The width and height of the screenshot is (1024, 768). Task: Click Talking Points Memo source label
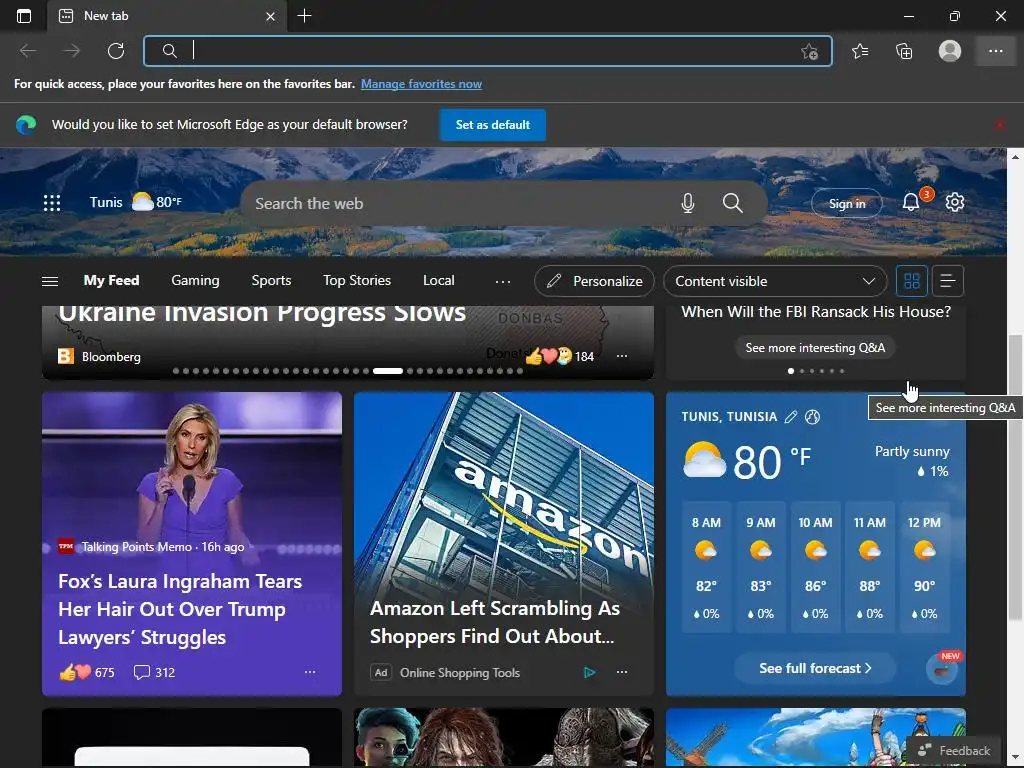tap(136, 547)
